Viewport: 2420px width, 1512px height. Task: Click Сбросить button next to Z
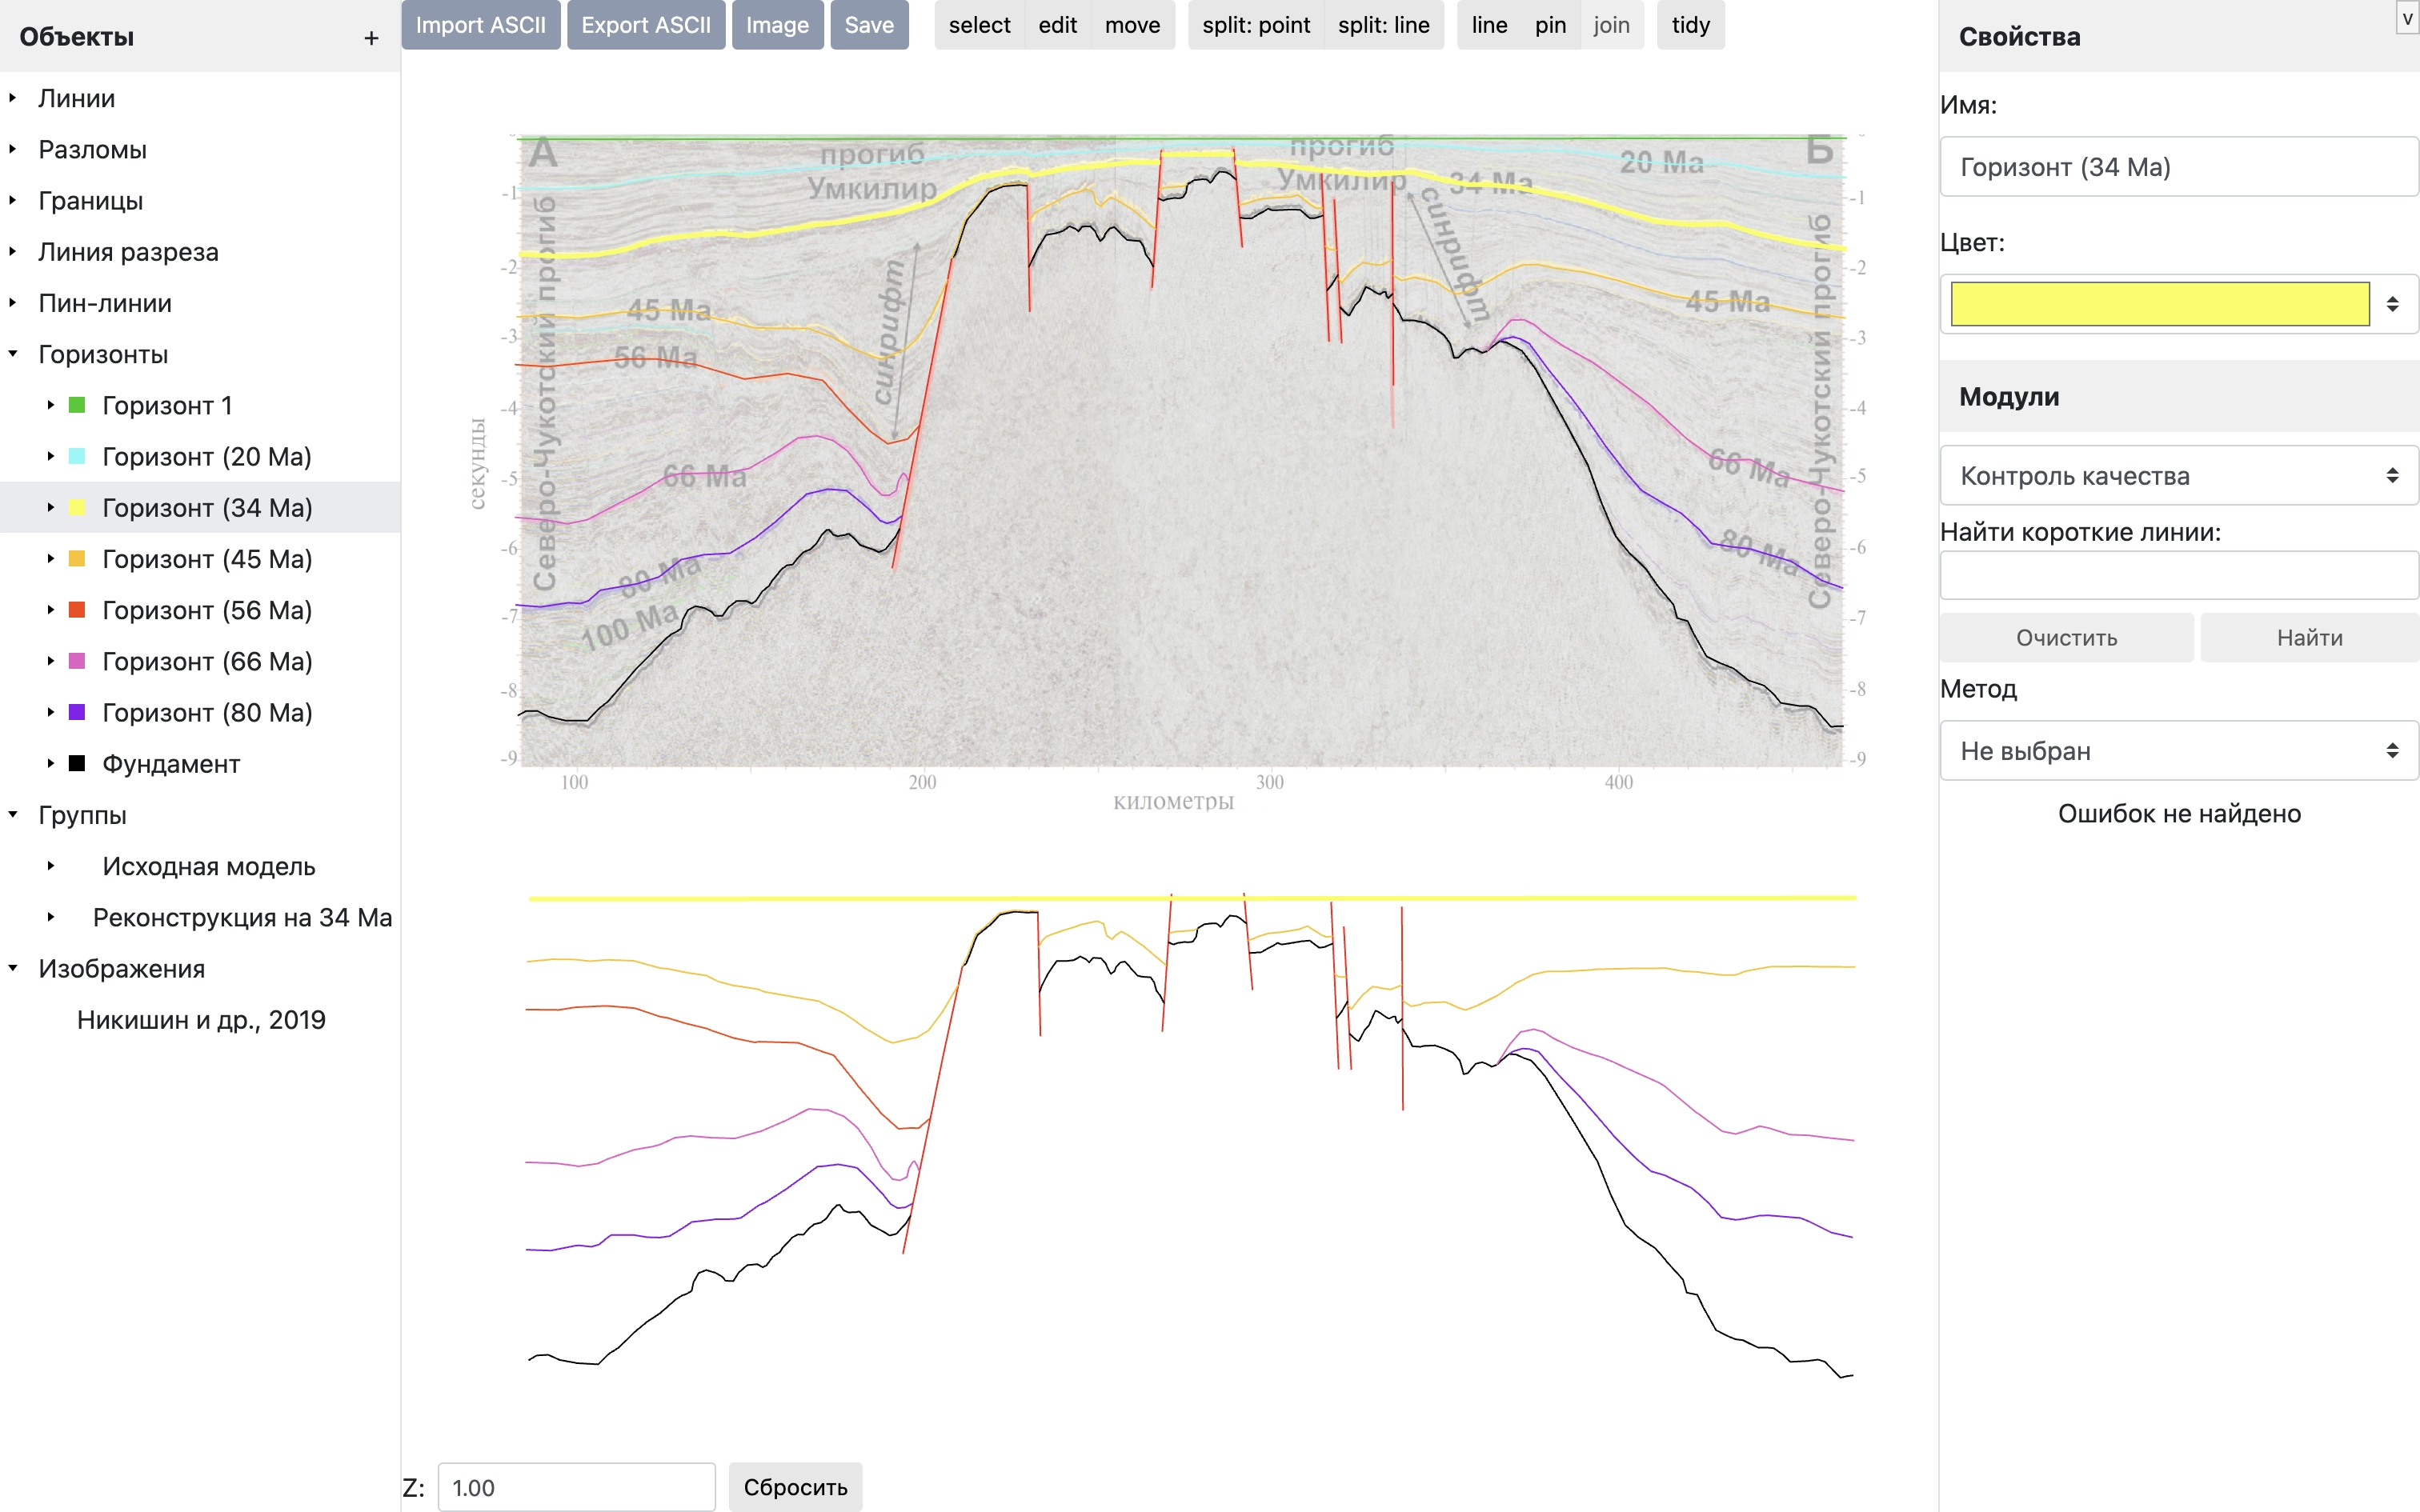(795, 1487)
